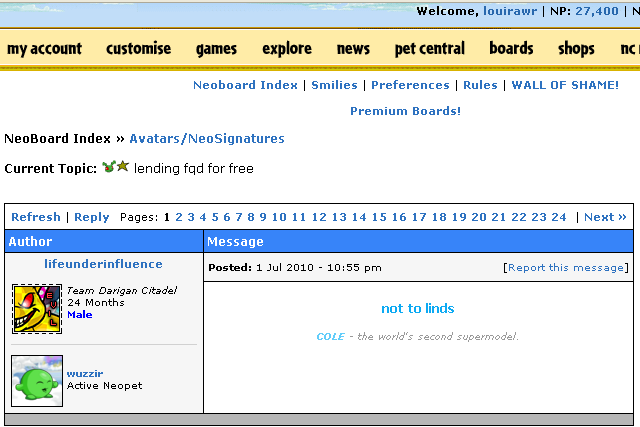Image resolution: width=640 pixels, height=427 pixels.
Task: Click the star icon beside topic title
Action: point(123,166)
